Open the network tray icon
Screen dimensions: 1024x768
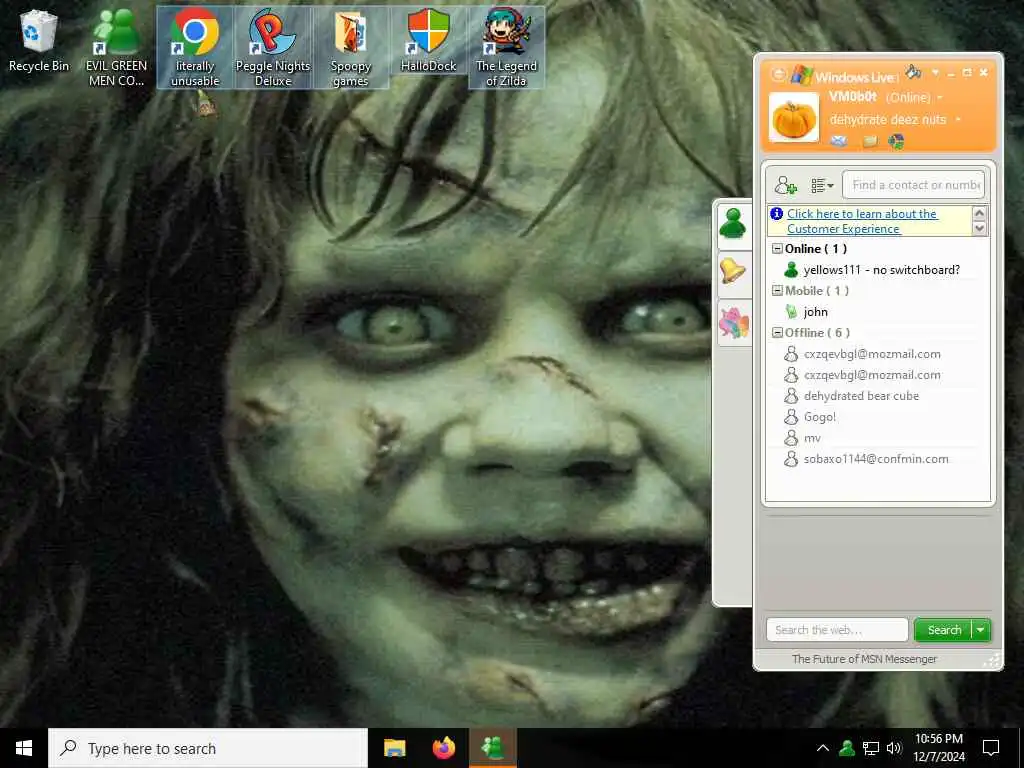tap(871, 748)
